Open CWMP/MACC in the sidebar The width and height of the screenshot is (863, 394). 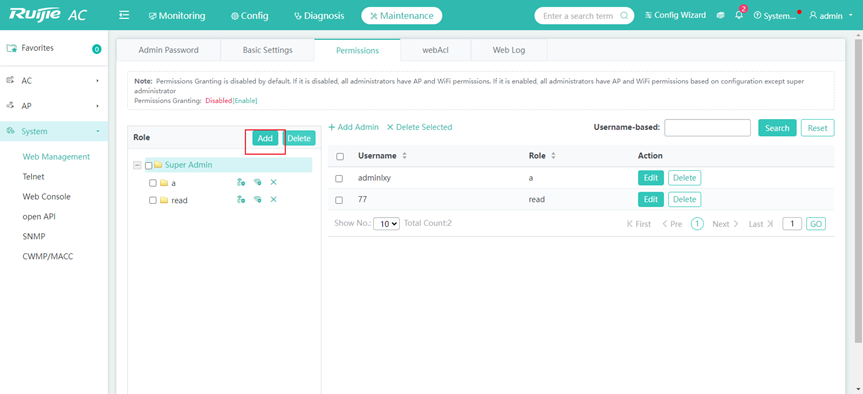point(48,256)
